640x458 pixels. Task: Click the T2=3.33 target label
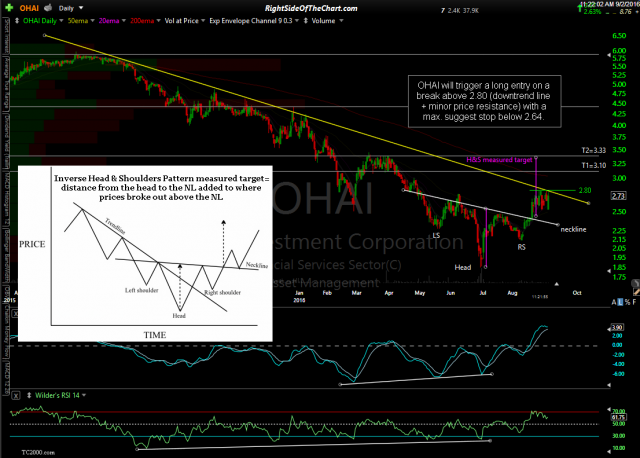(x=593, y=151)
